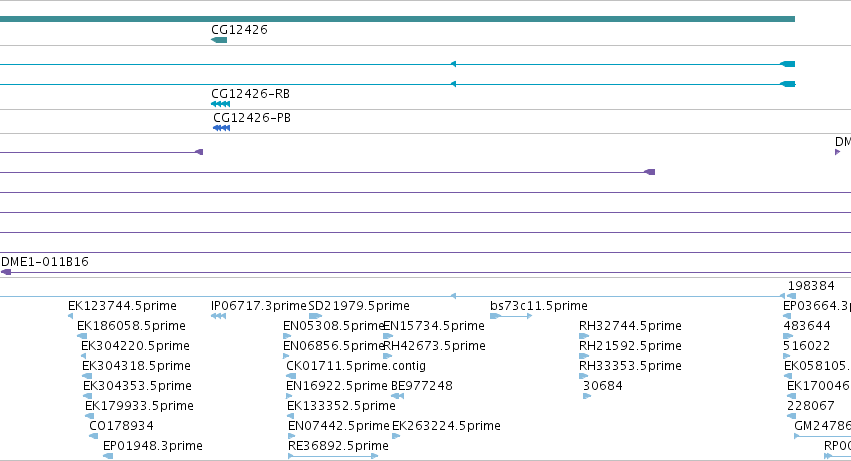Select the bs73c11.5prime feature arrow

[x=511, y=316]
